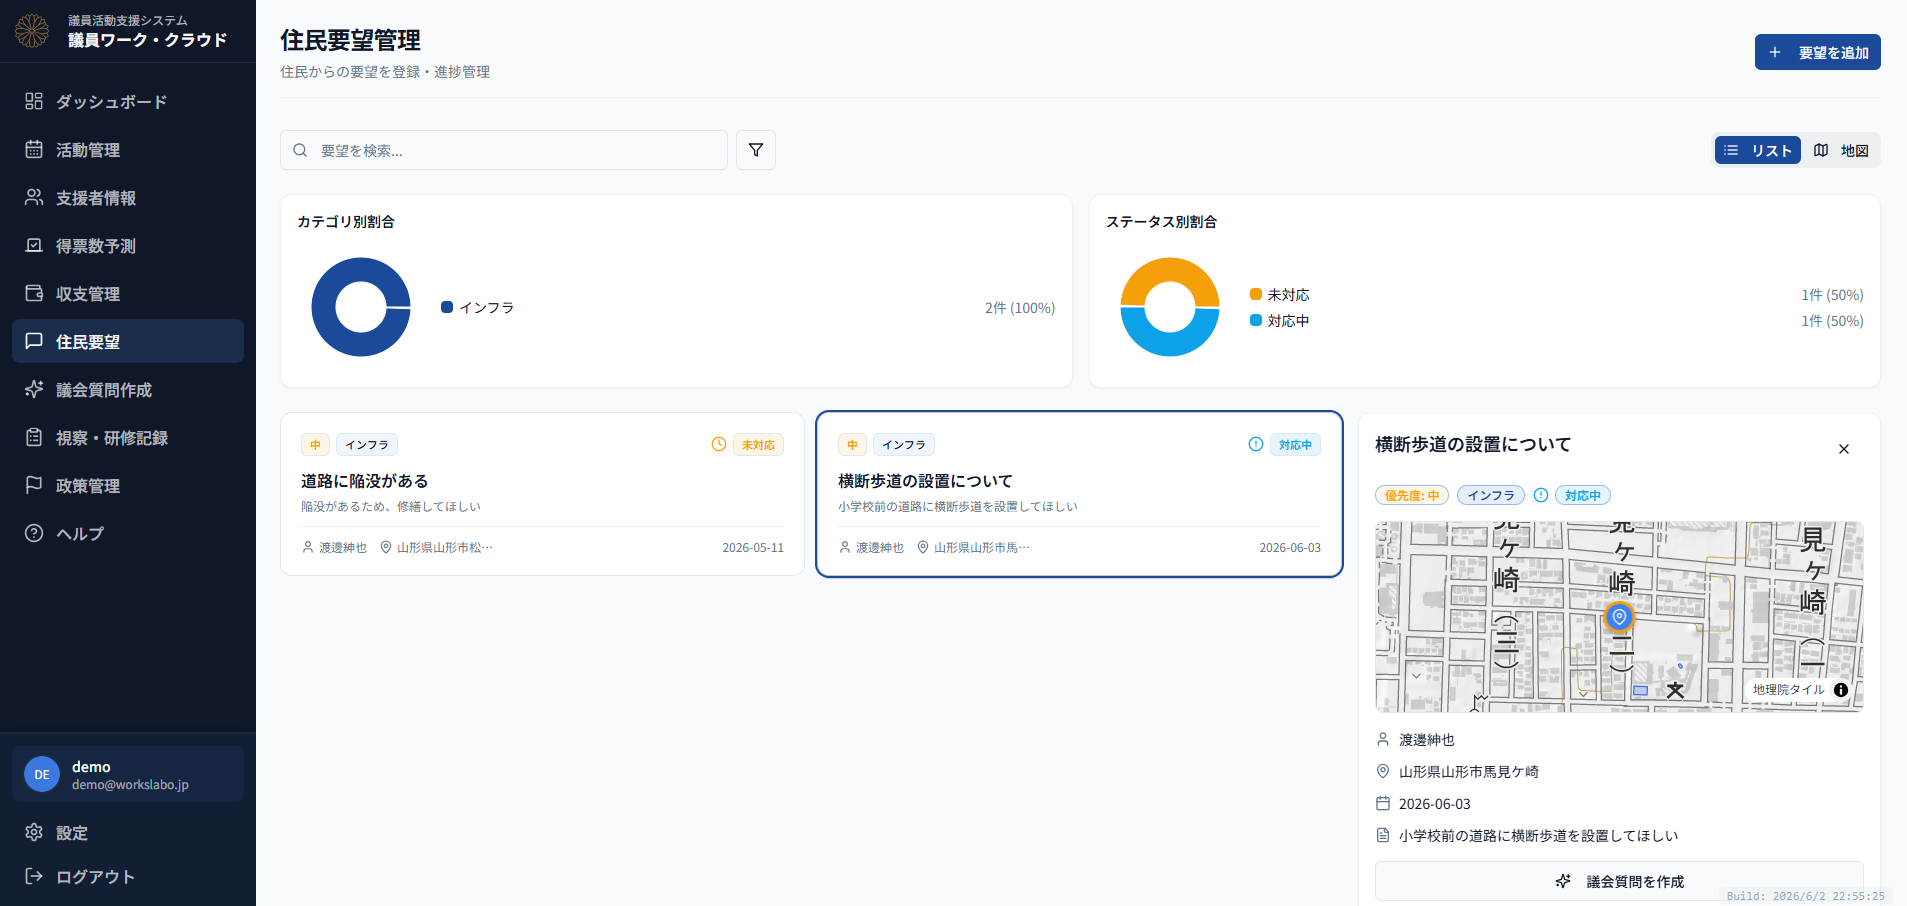
Task: Focus the 要望を検索 search field
Action: click(x=504, y=150)
